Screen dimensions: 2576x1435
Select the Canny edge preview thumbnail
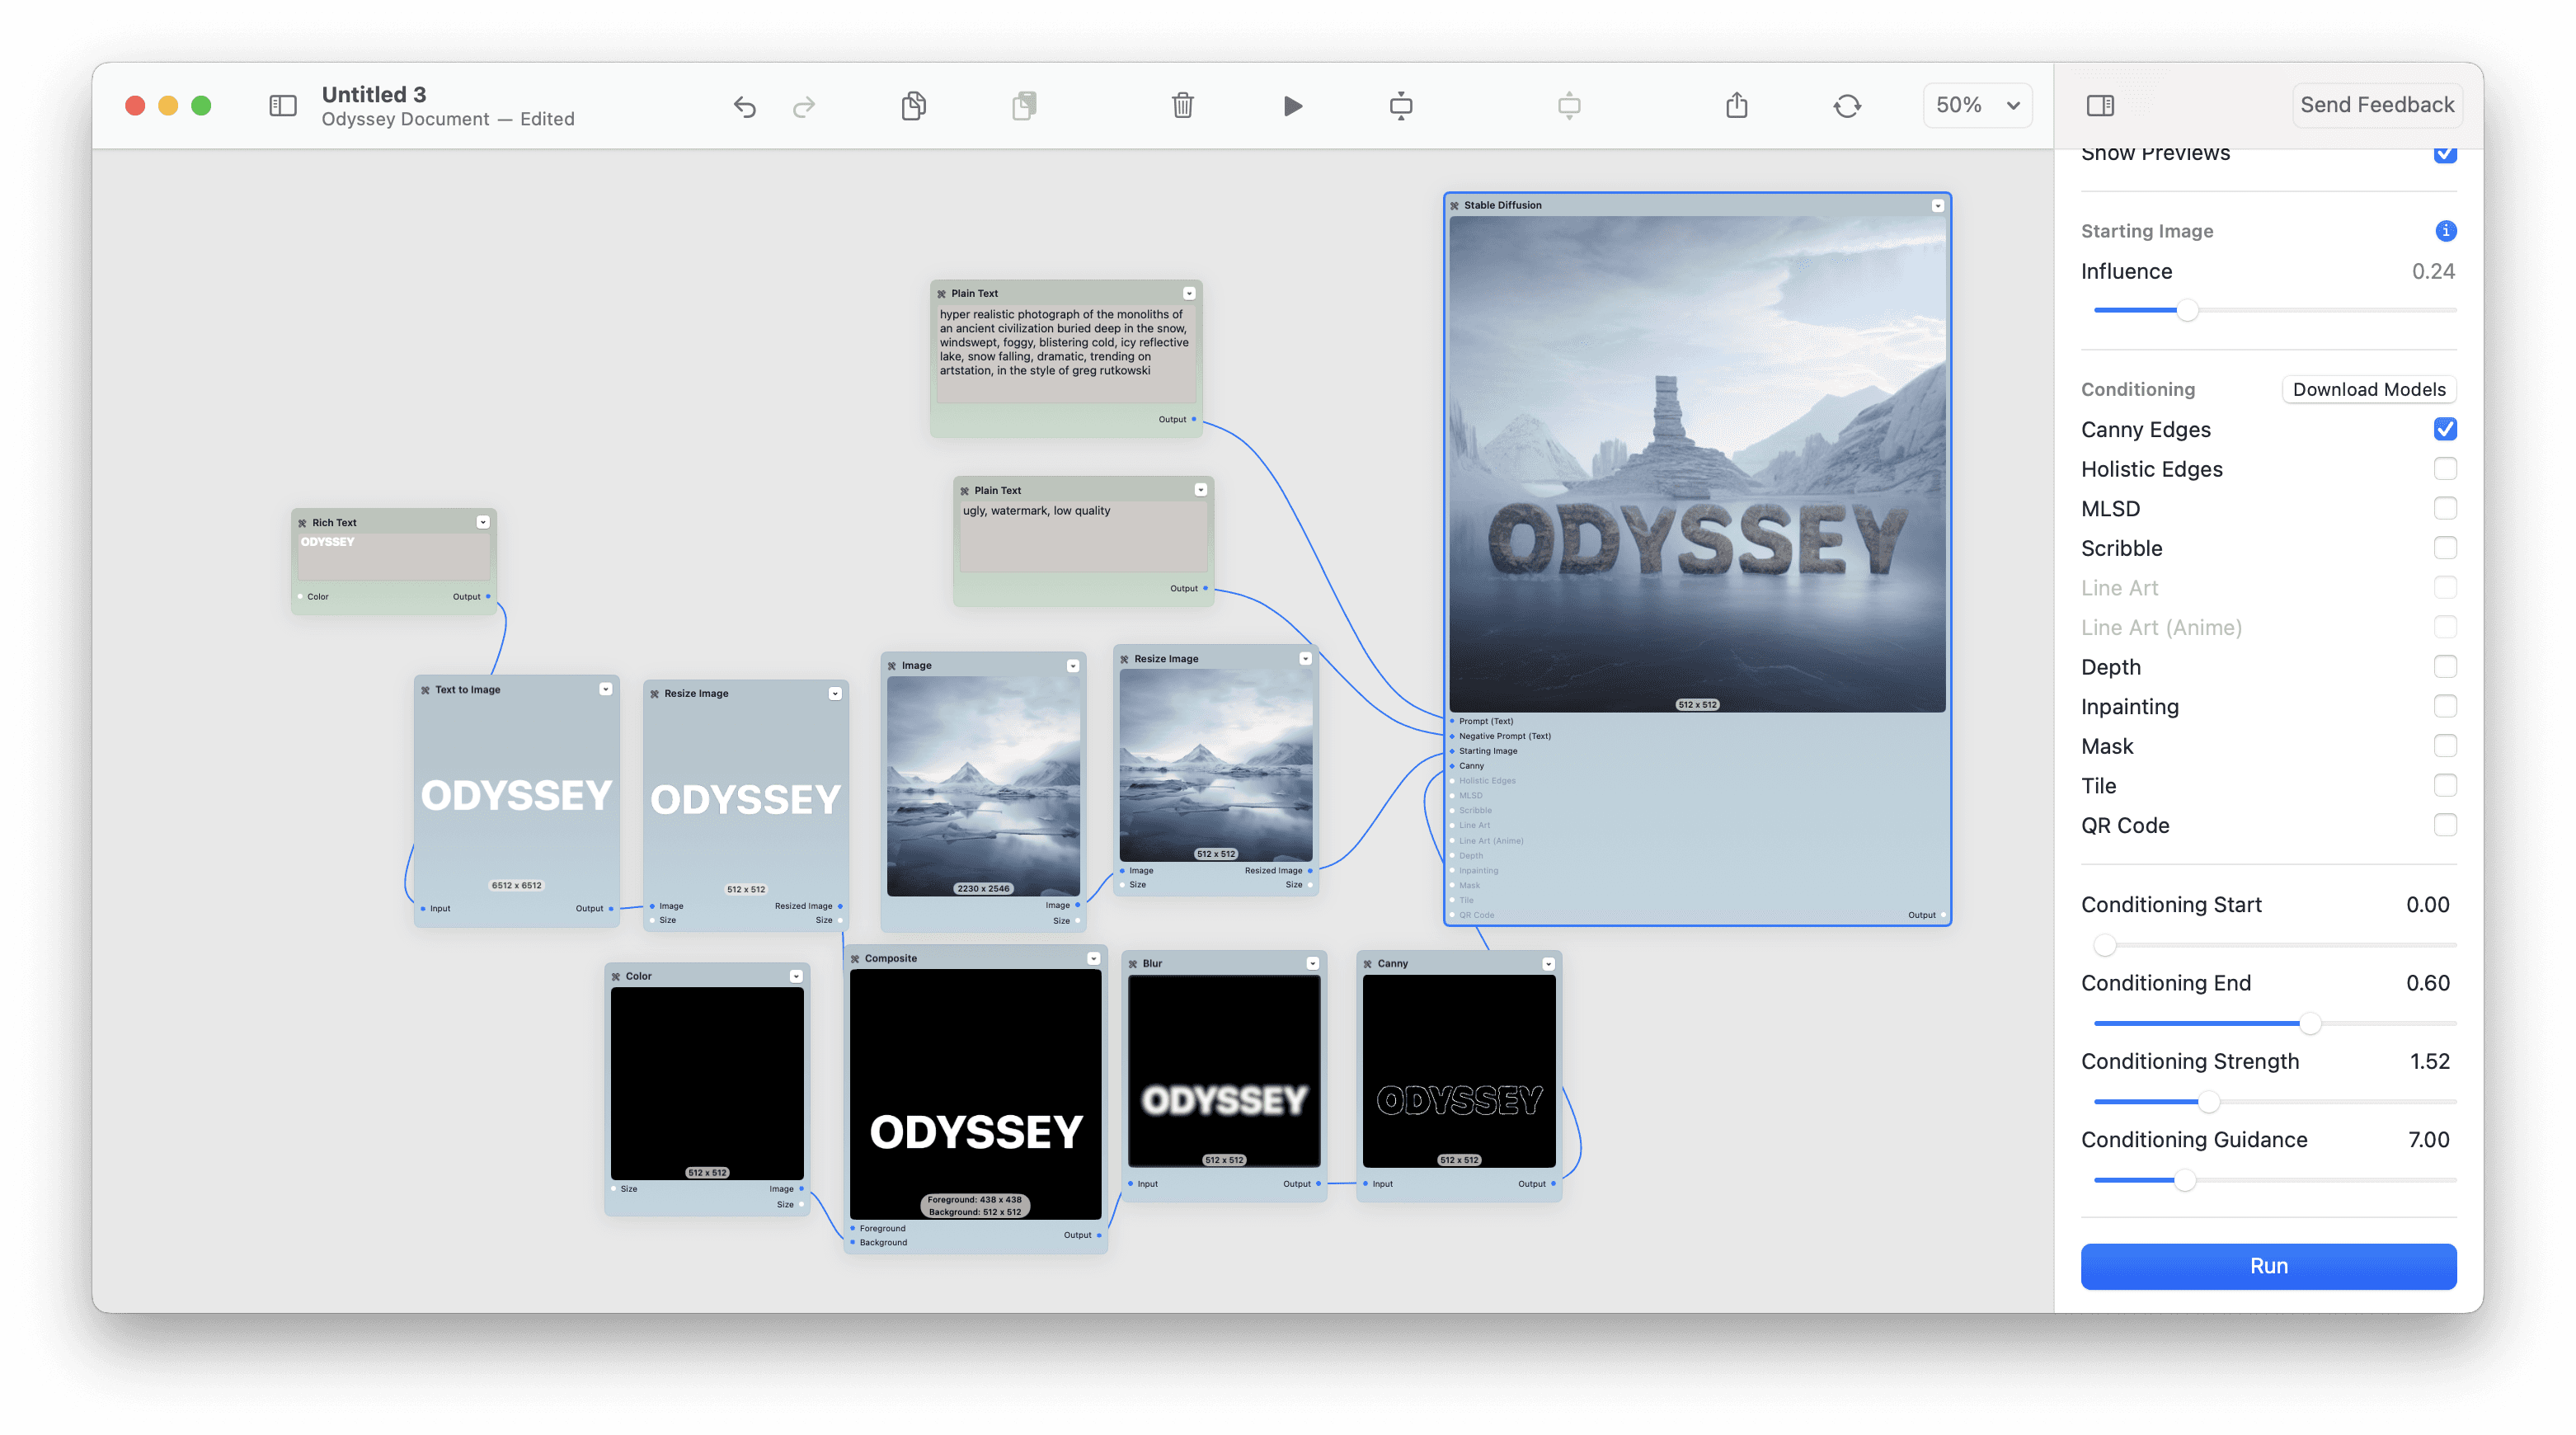(x=1459, y=1071)
